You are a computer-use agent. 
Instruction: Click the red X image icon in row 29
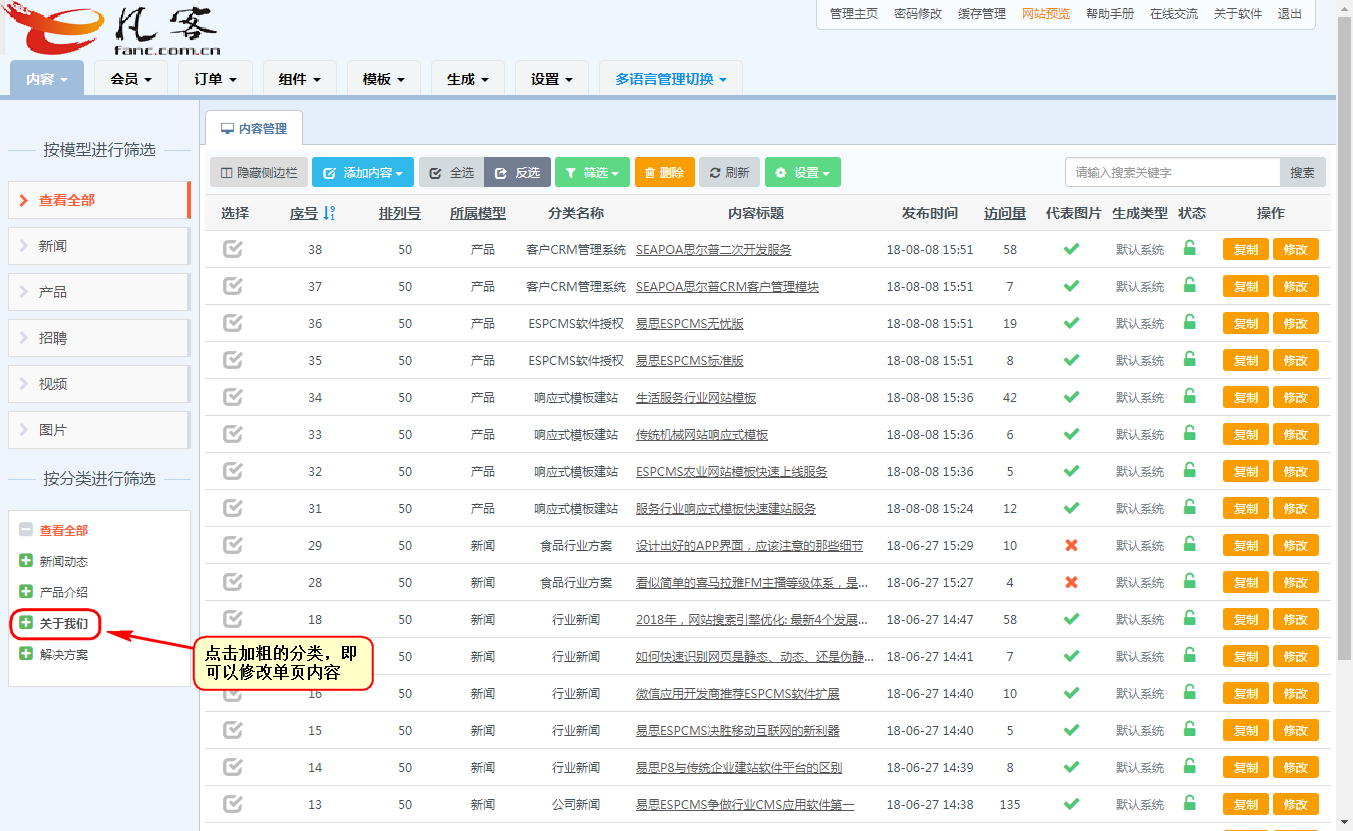click(1071, 545)
